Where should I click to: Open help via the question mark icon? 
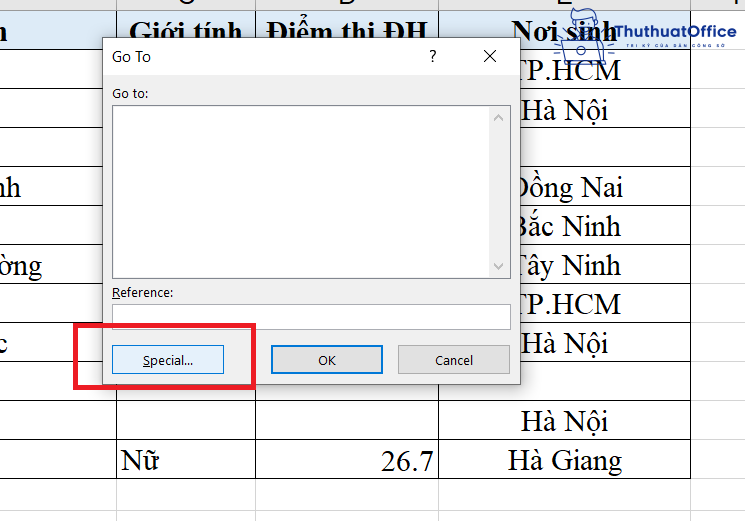(x=432, y=57)
